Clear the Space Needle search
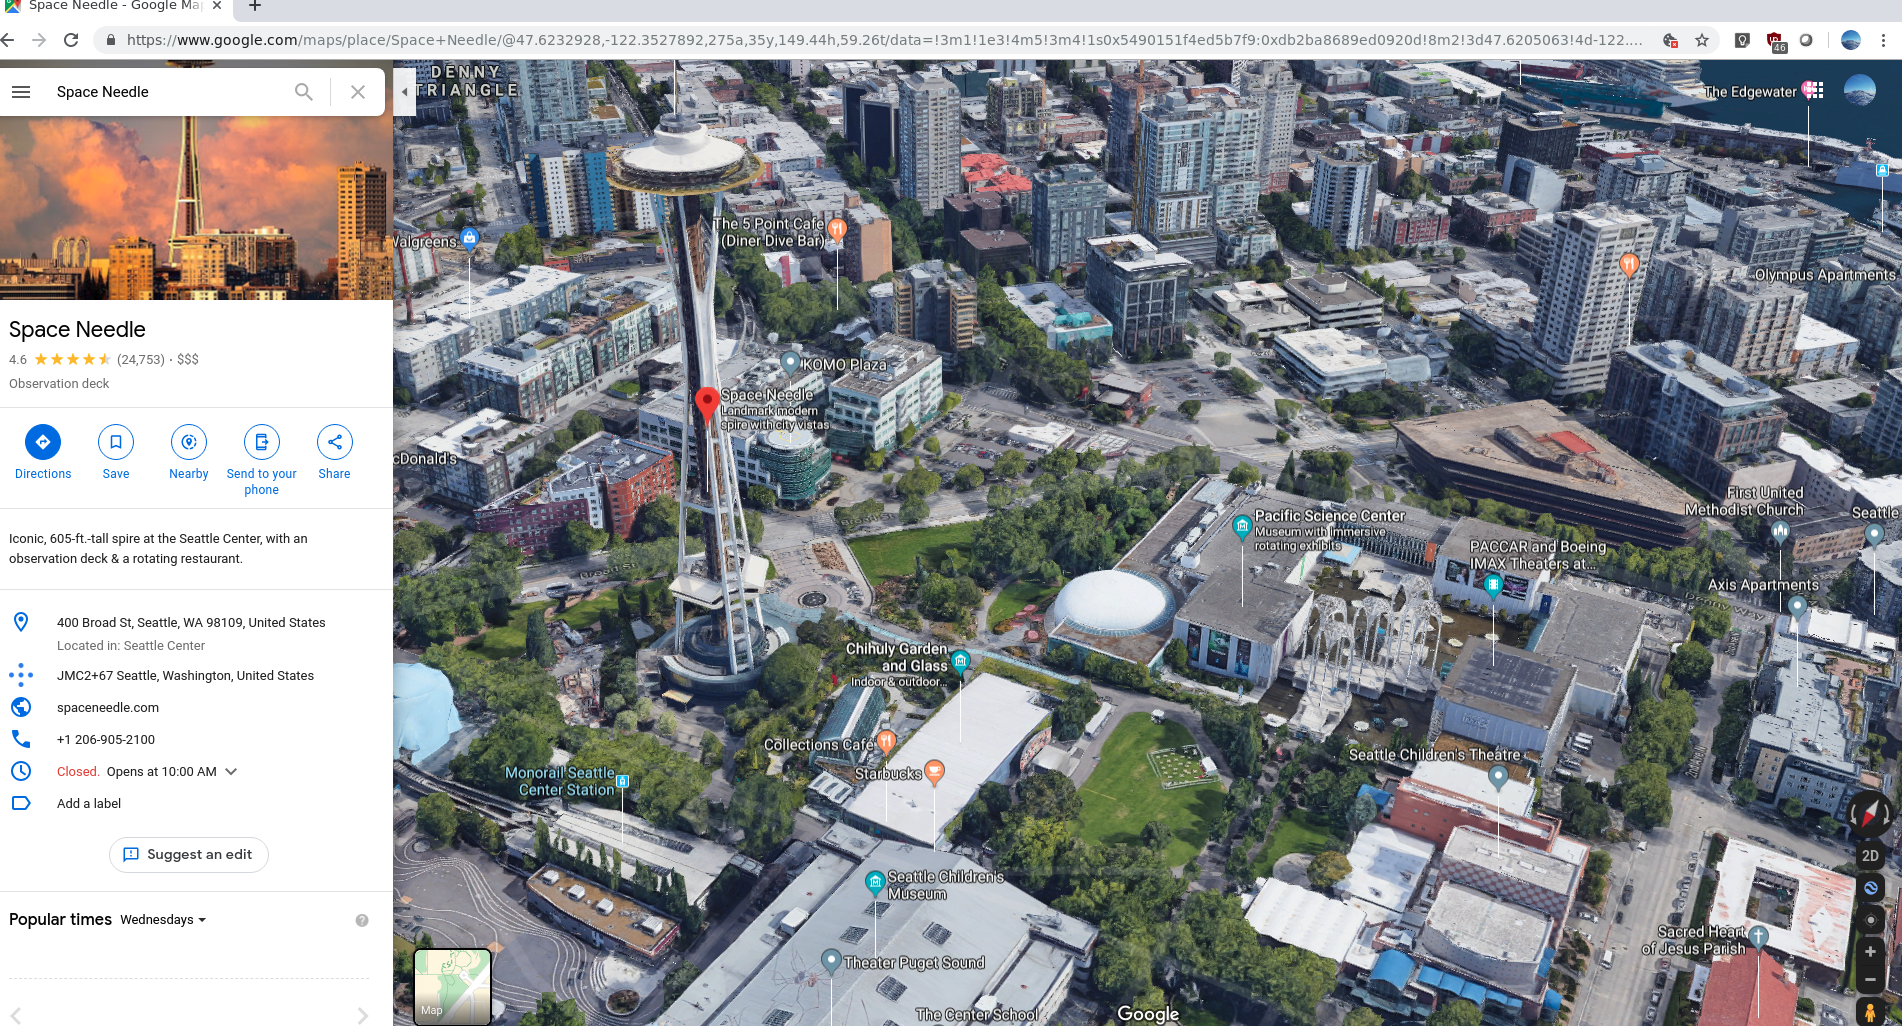 click(x=358, y=92)
